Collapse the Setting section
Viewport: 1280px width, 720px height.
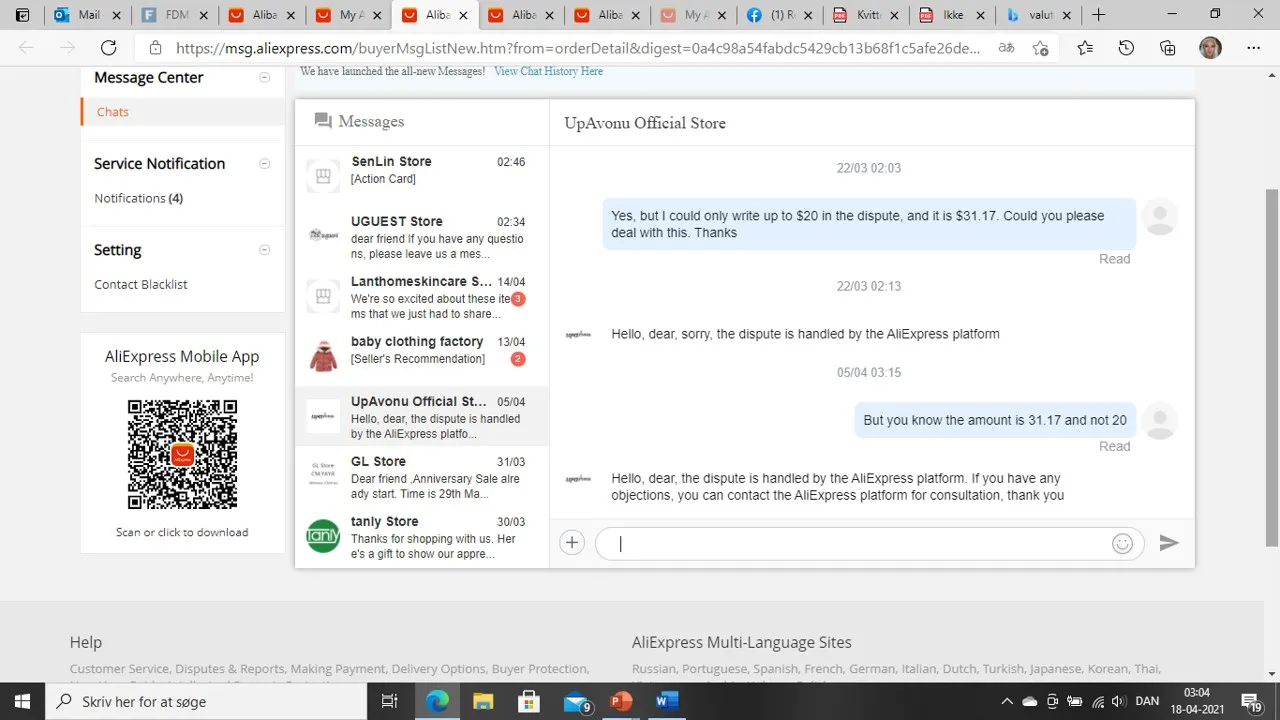[x=264, y=249]
